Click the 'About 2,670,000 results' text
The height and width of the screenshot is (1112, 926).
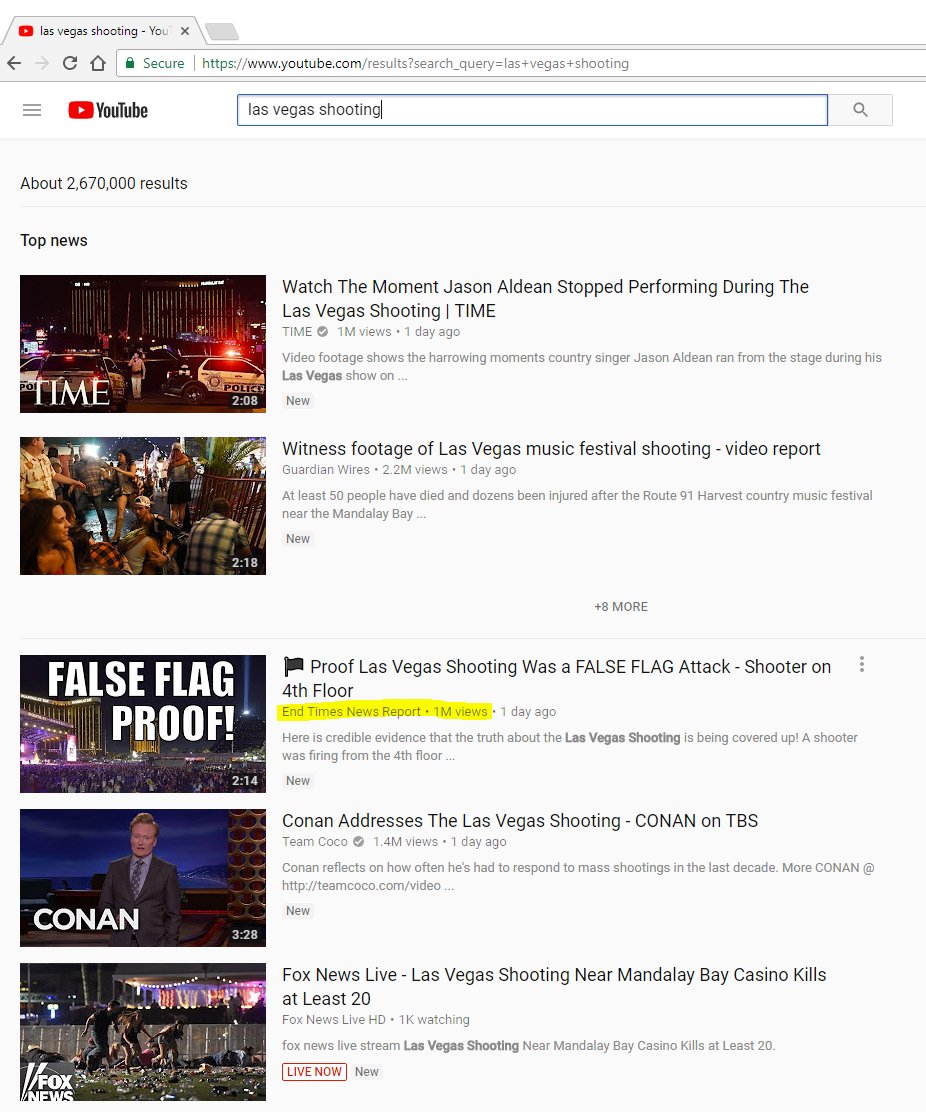pyautogui.click(x=104, y=184)
